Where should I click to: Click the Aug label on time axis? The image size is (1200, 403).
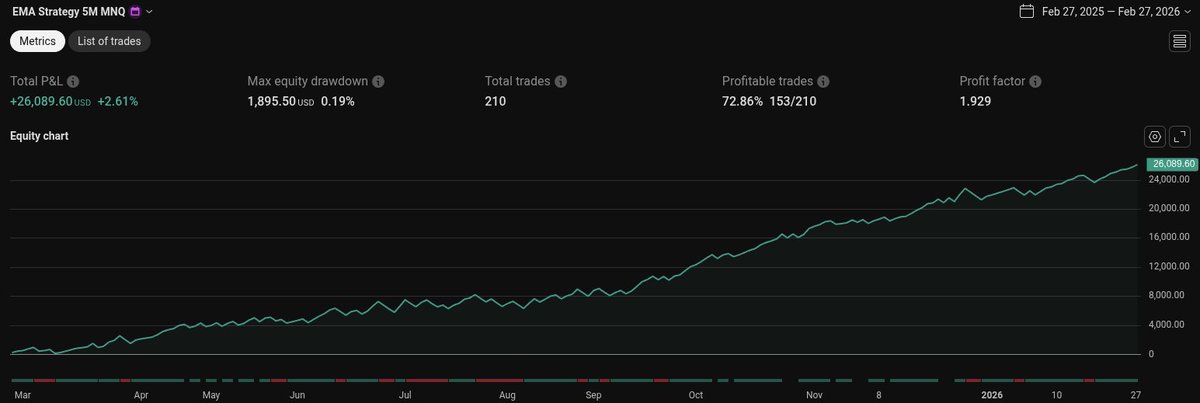point(508,395)
